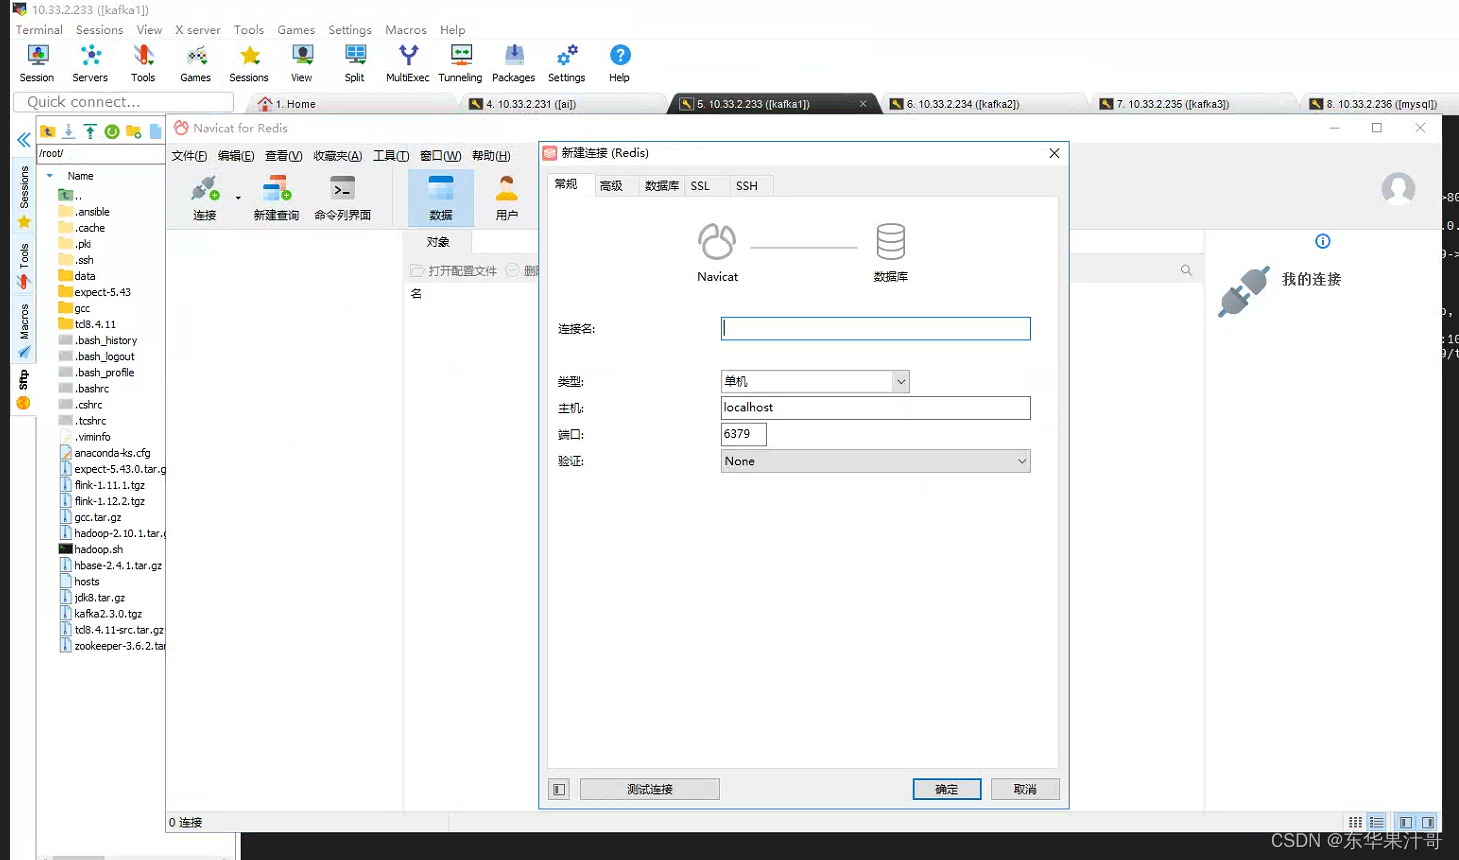Toggle right pane icon in Navicat status bar
The image size is (1459, 860).
[x=1428, y=822]
